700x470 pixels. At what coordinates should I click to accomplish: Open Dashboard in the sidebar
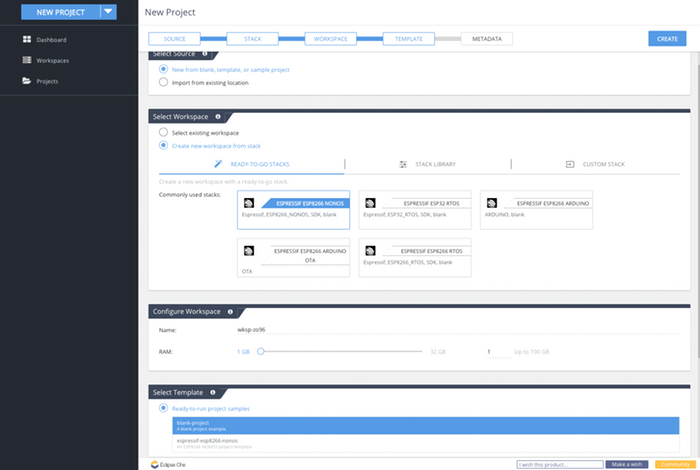(x=51, y=40)
